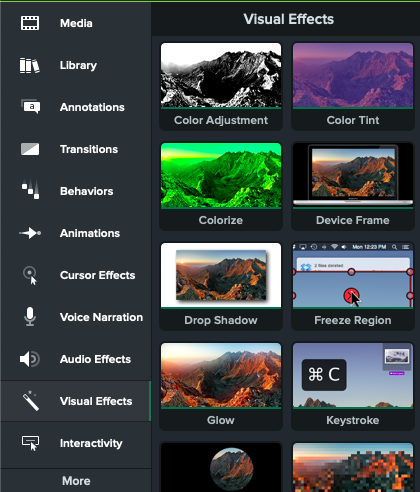Expand the More menu

(x=76, y=481)
